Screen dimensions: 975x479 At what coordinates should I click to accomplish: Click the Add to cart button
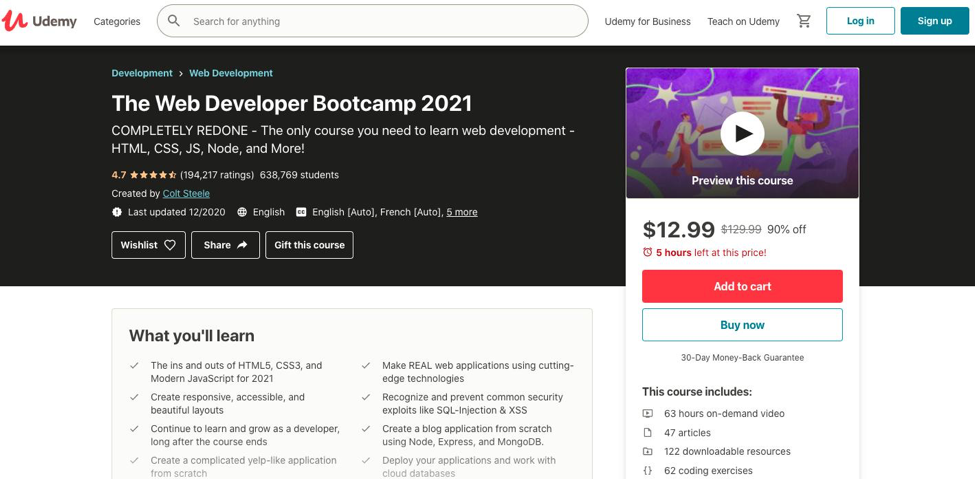[742, 286]
